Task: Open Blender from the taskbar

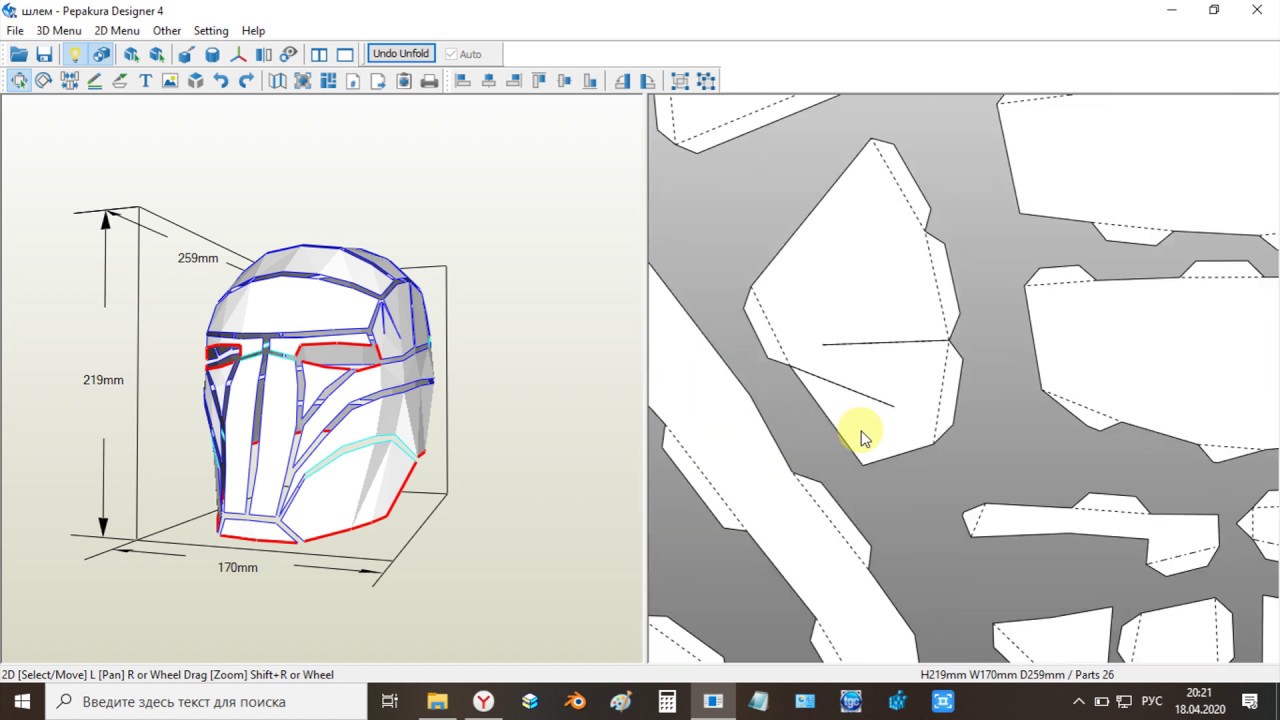Action: coord(575,701)
